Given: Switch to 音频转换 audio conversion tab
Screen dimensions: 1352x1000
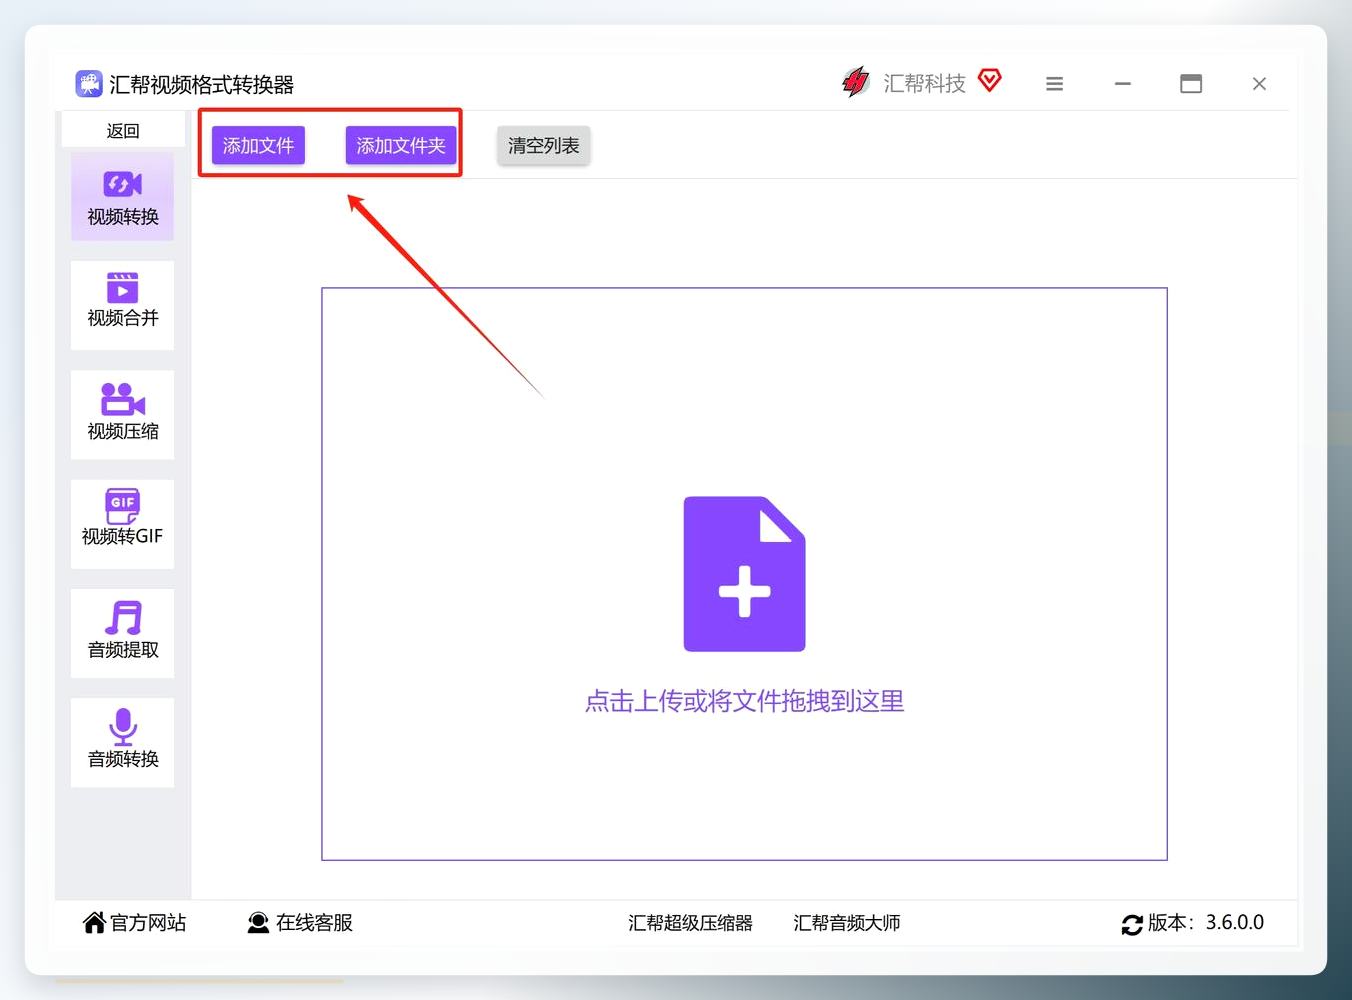Looking at the screenshot, I should point(122,742).
